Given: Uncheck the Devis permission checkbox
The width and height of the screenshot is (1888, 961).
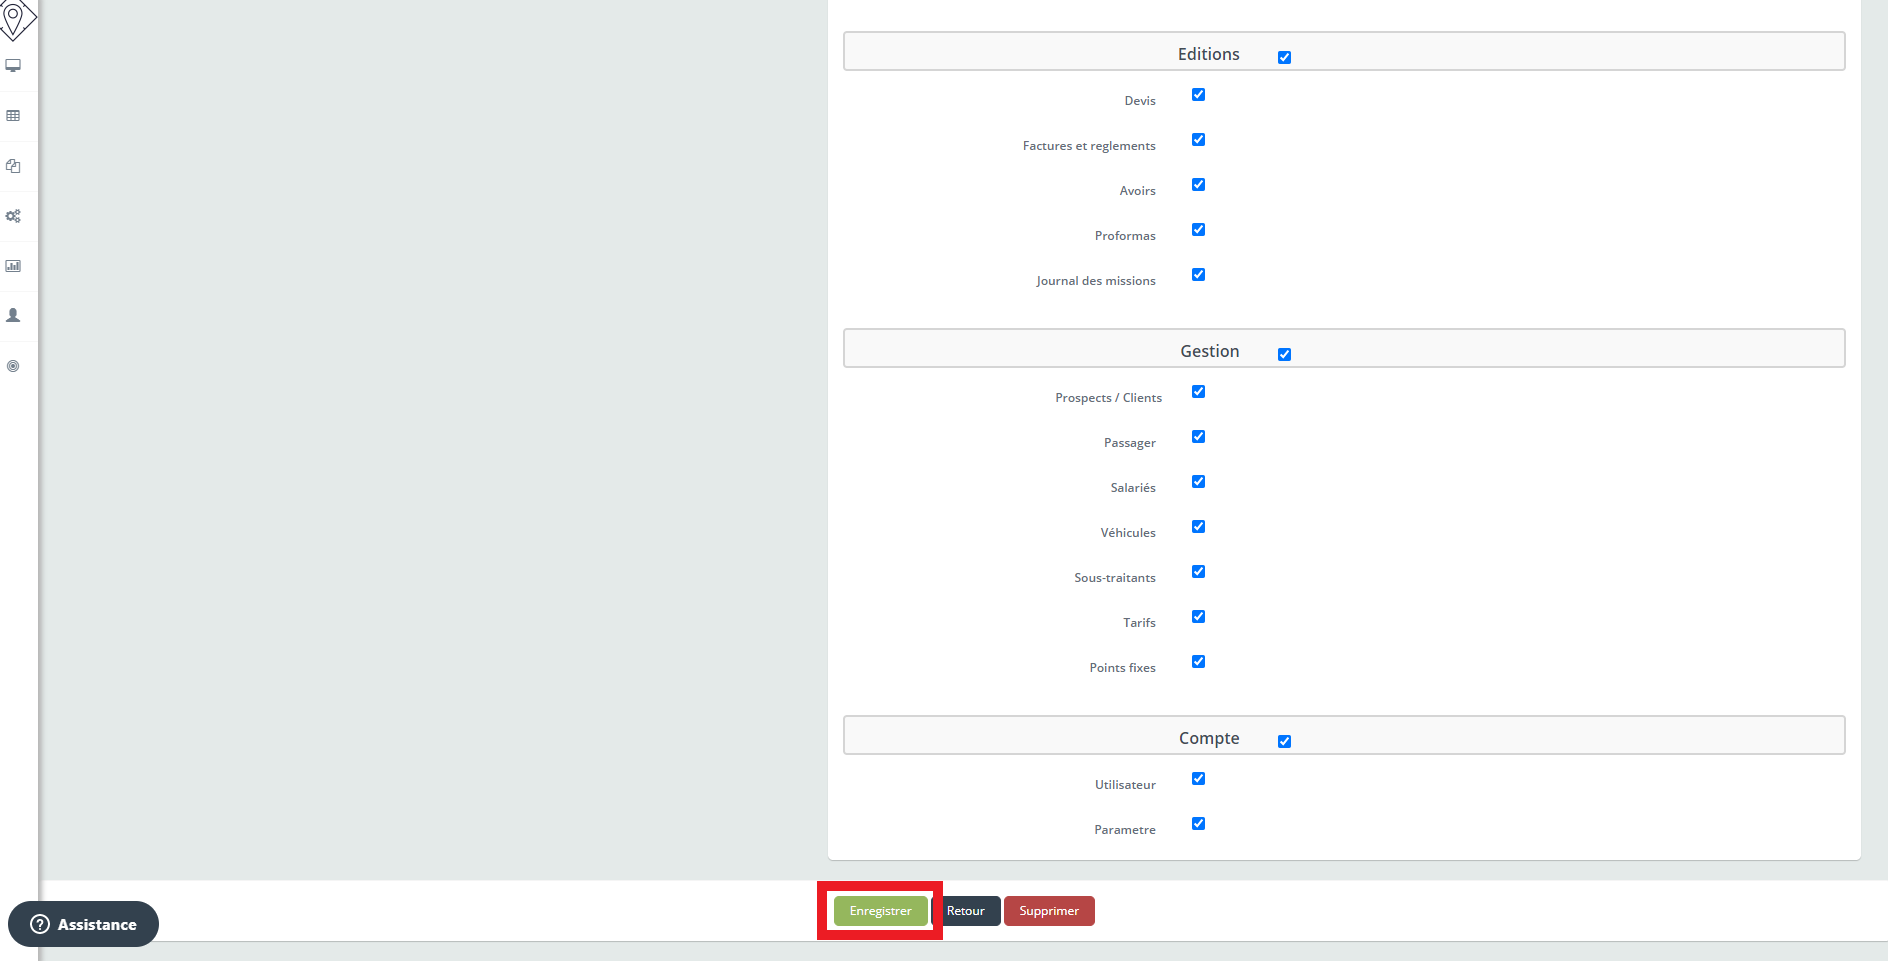Looking at the screenshot, I should [1198, 95].
